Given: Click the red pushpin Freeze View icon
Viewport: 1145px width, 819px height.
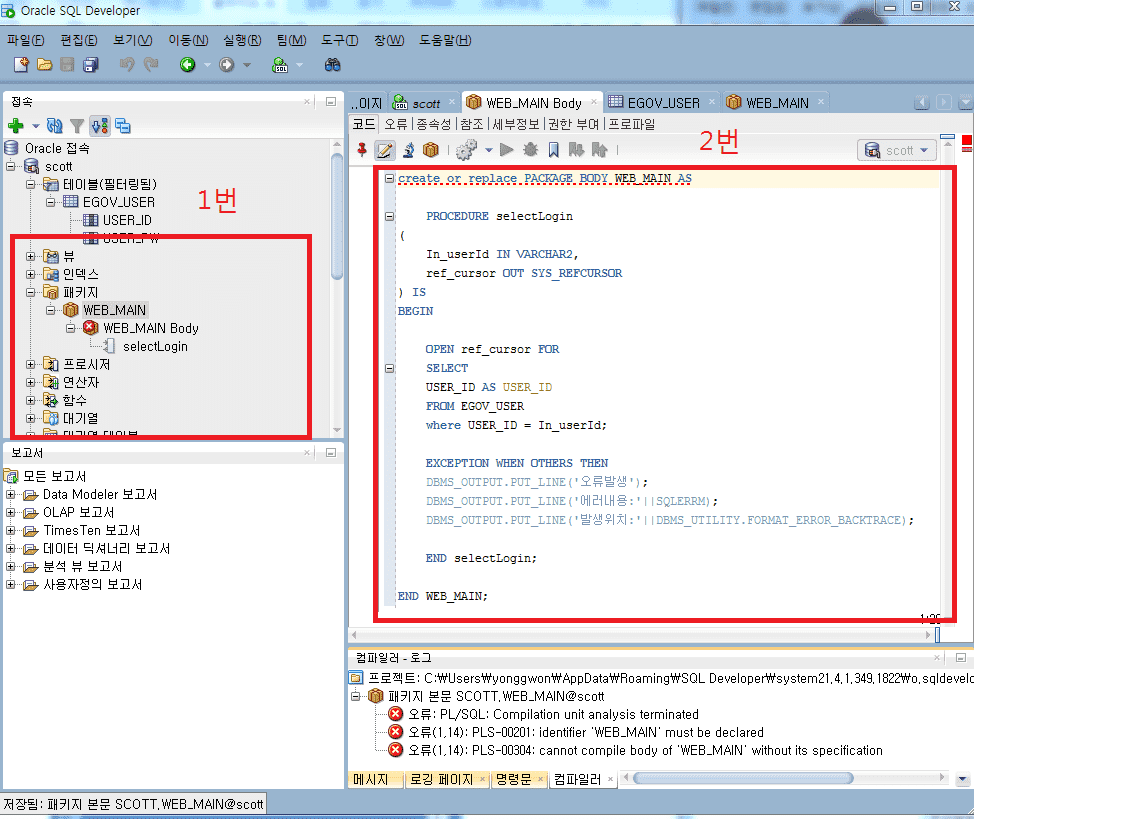Looking at the screenshot, I should [362, 150].
